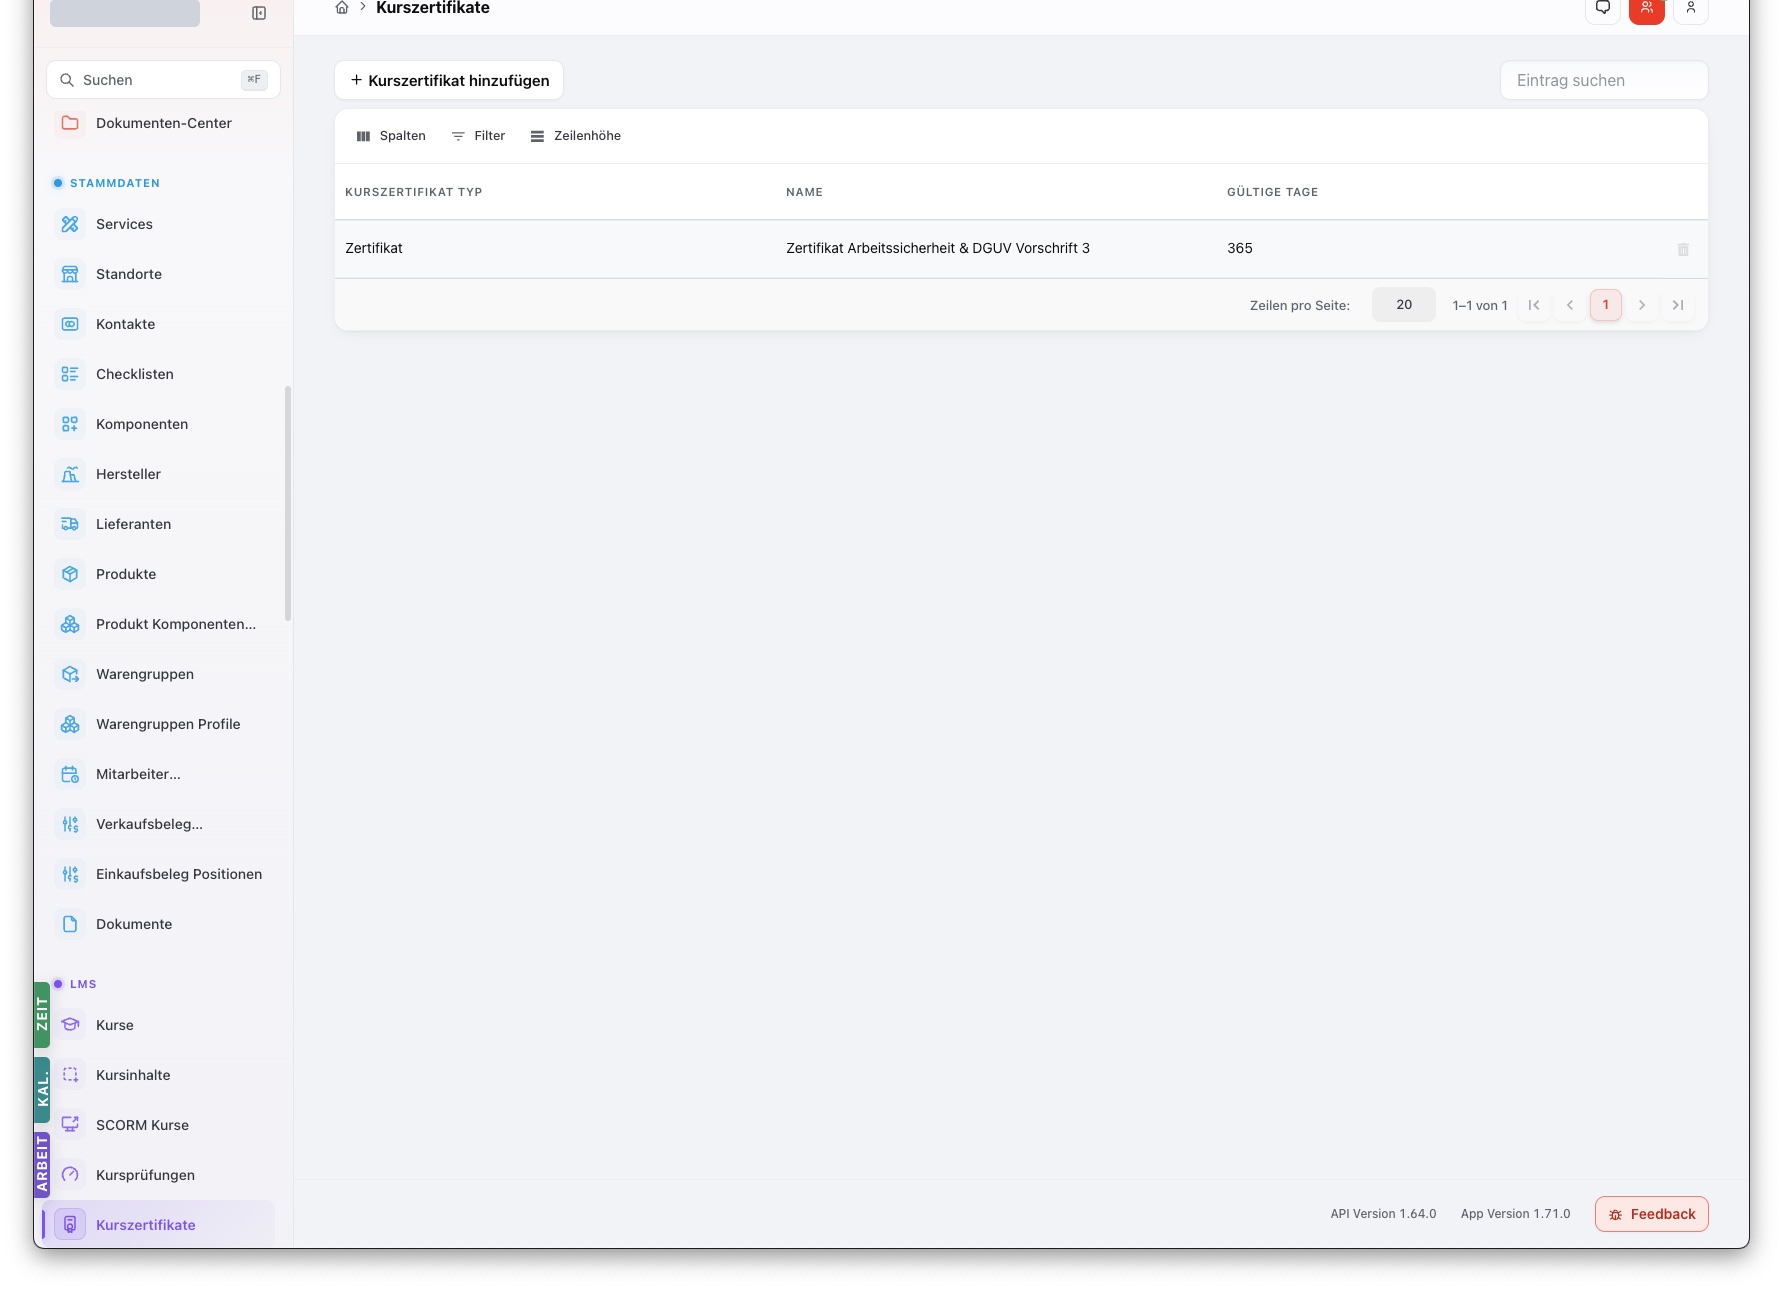Delete the Zertifikat row via trash icon
The height and width of the screenshot is (1290, 1783).
(x=1683, y=249)
